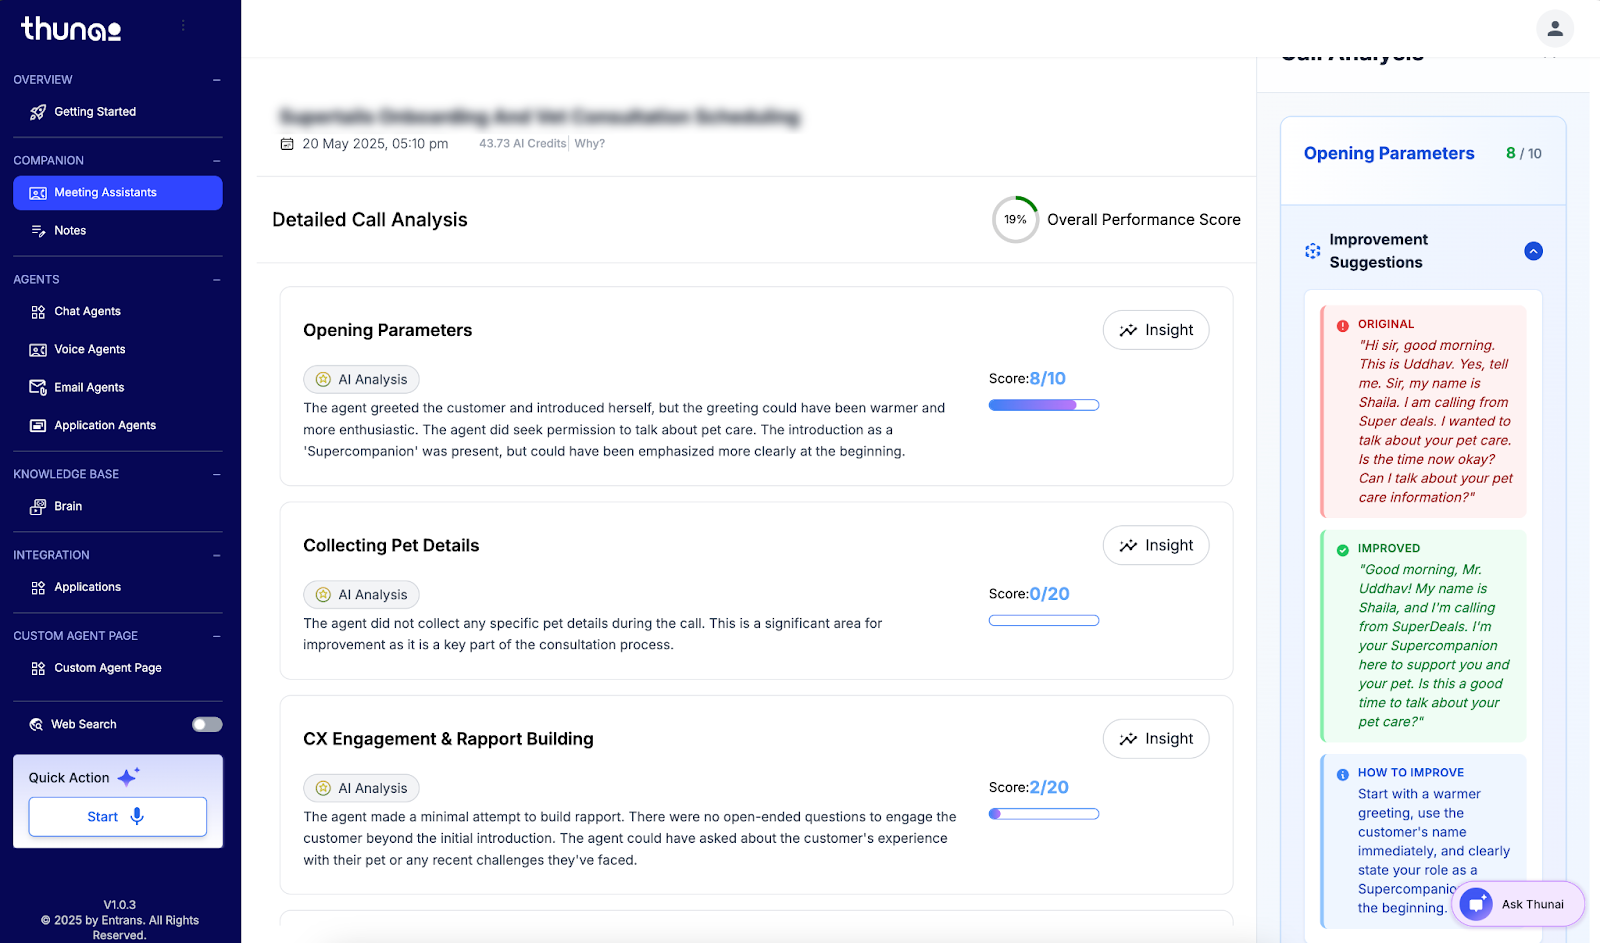The width and height of the screenshot is (1600, 943).
Task: Go to Chat Agents
Action: (x=118, y=312)
